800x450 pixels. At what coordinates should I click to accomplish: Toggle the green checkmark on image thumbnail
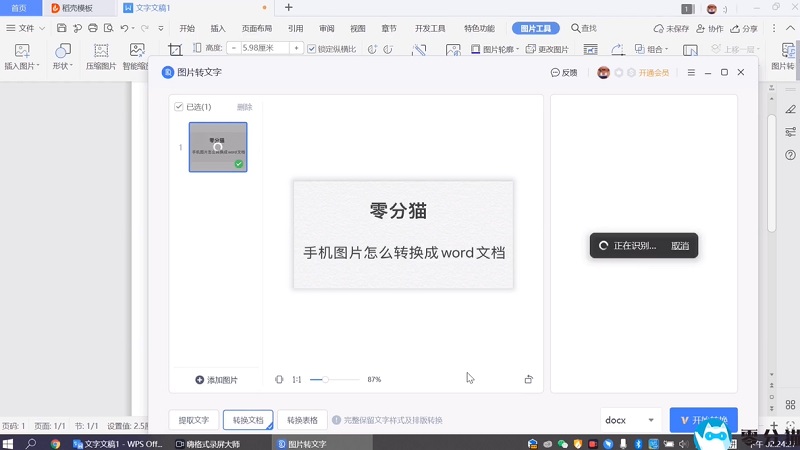pos(238,164)
